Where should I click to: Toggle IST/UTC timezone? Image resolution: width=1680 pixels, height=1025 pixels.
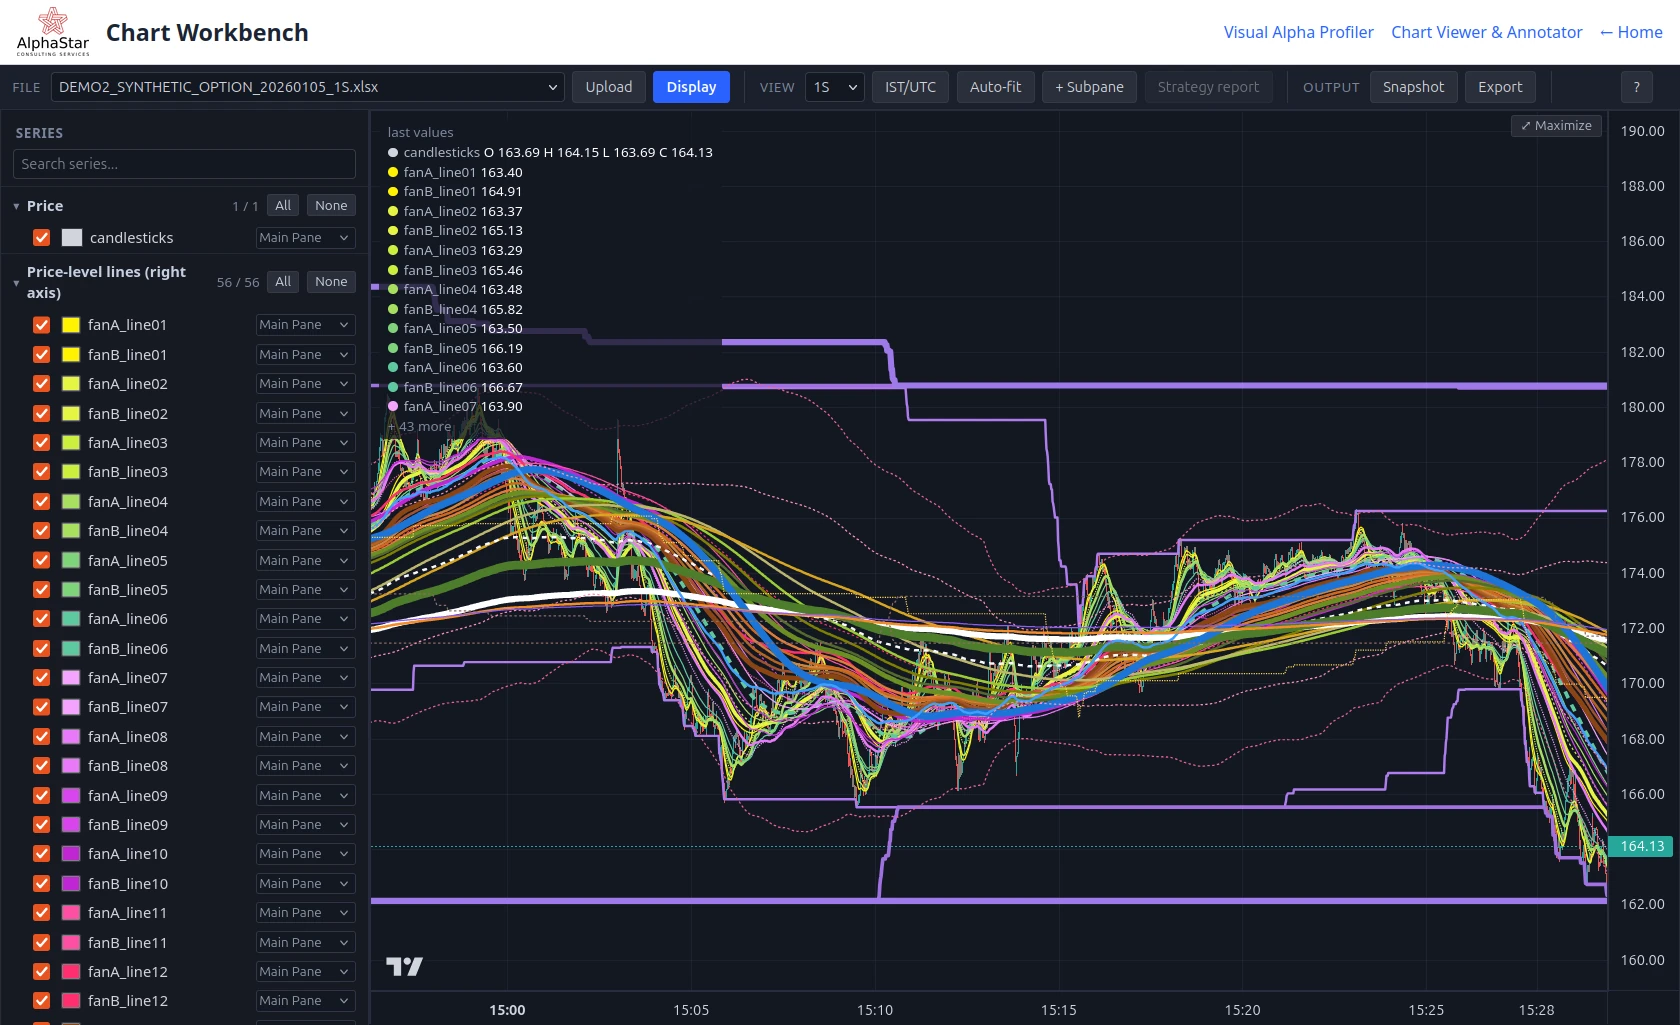coord(910,87)
